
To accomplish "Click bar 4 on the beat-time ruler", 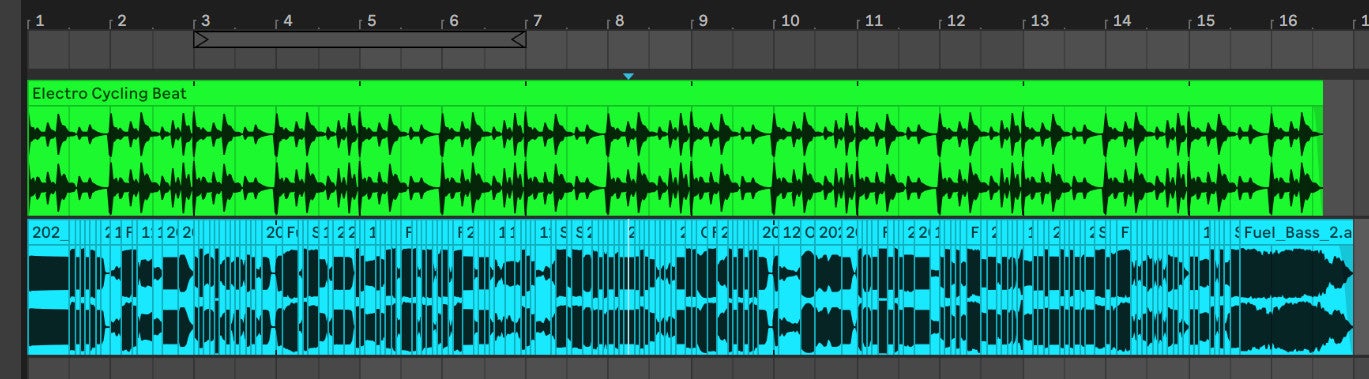I will [x=287, y=20].
